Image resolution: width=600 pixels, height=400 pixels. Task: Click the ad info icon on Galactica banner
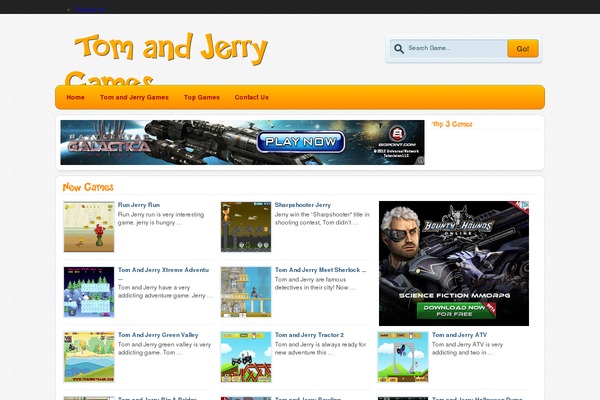pyautogui.click(x=421, y=161)
